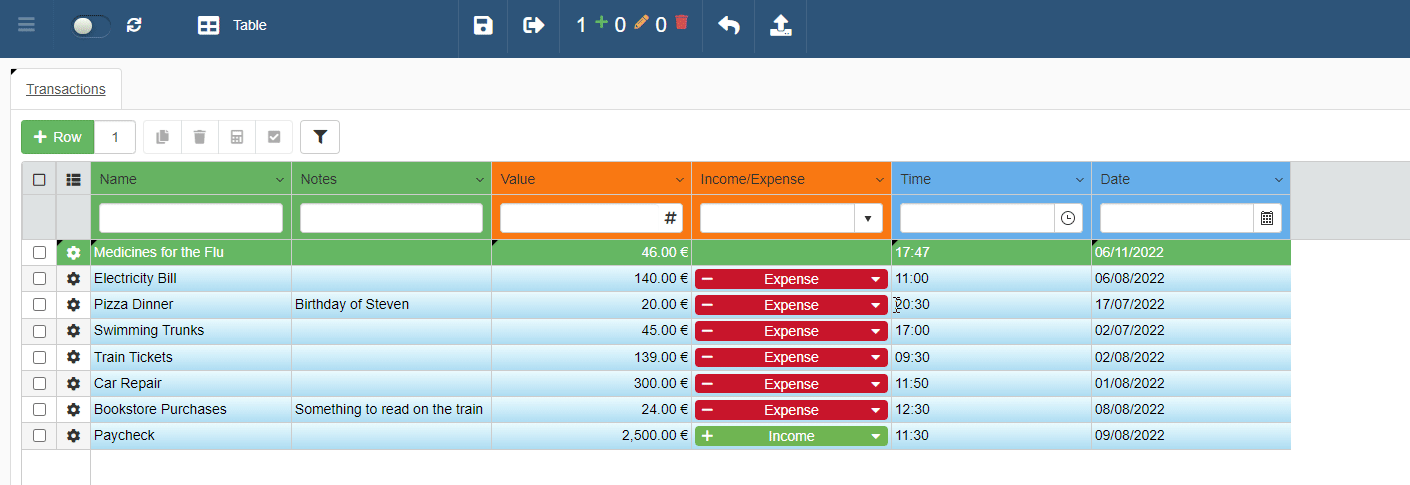This screenshot has height=485, width=1410.
Task: Click the save and exit icon
Action: [x=534, y=26]
